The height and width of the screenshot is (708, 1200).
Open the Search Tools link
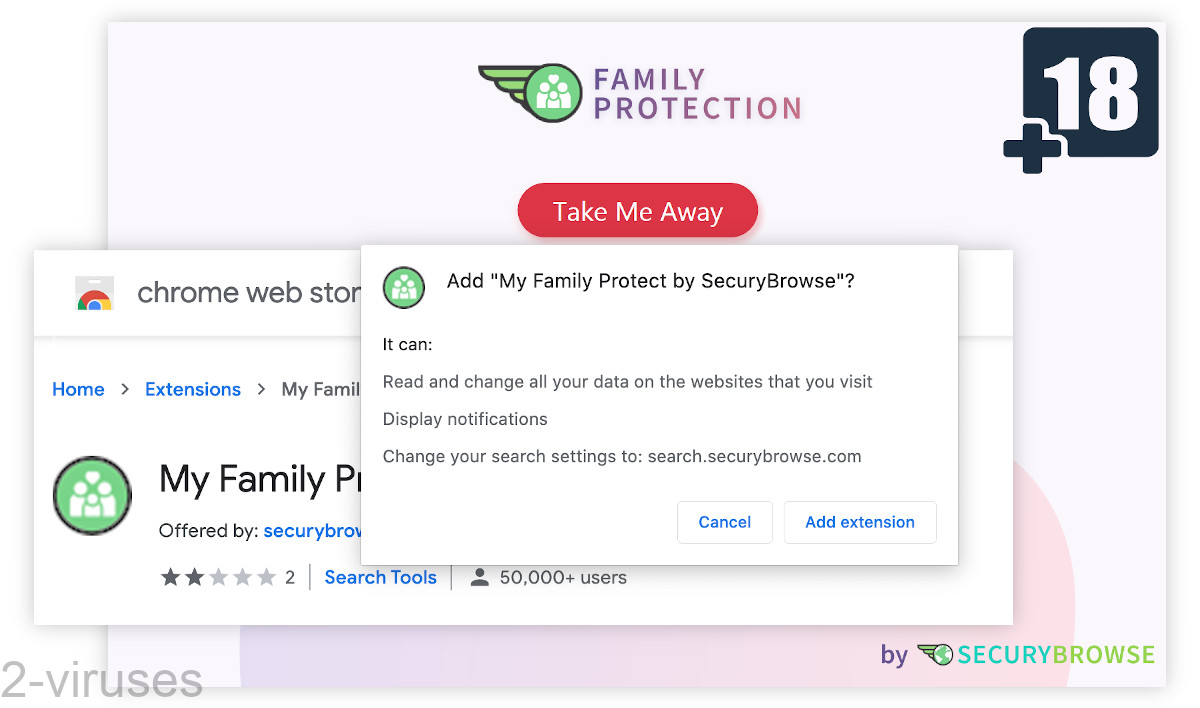pyautogui.click(x=380, y=577)
